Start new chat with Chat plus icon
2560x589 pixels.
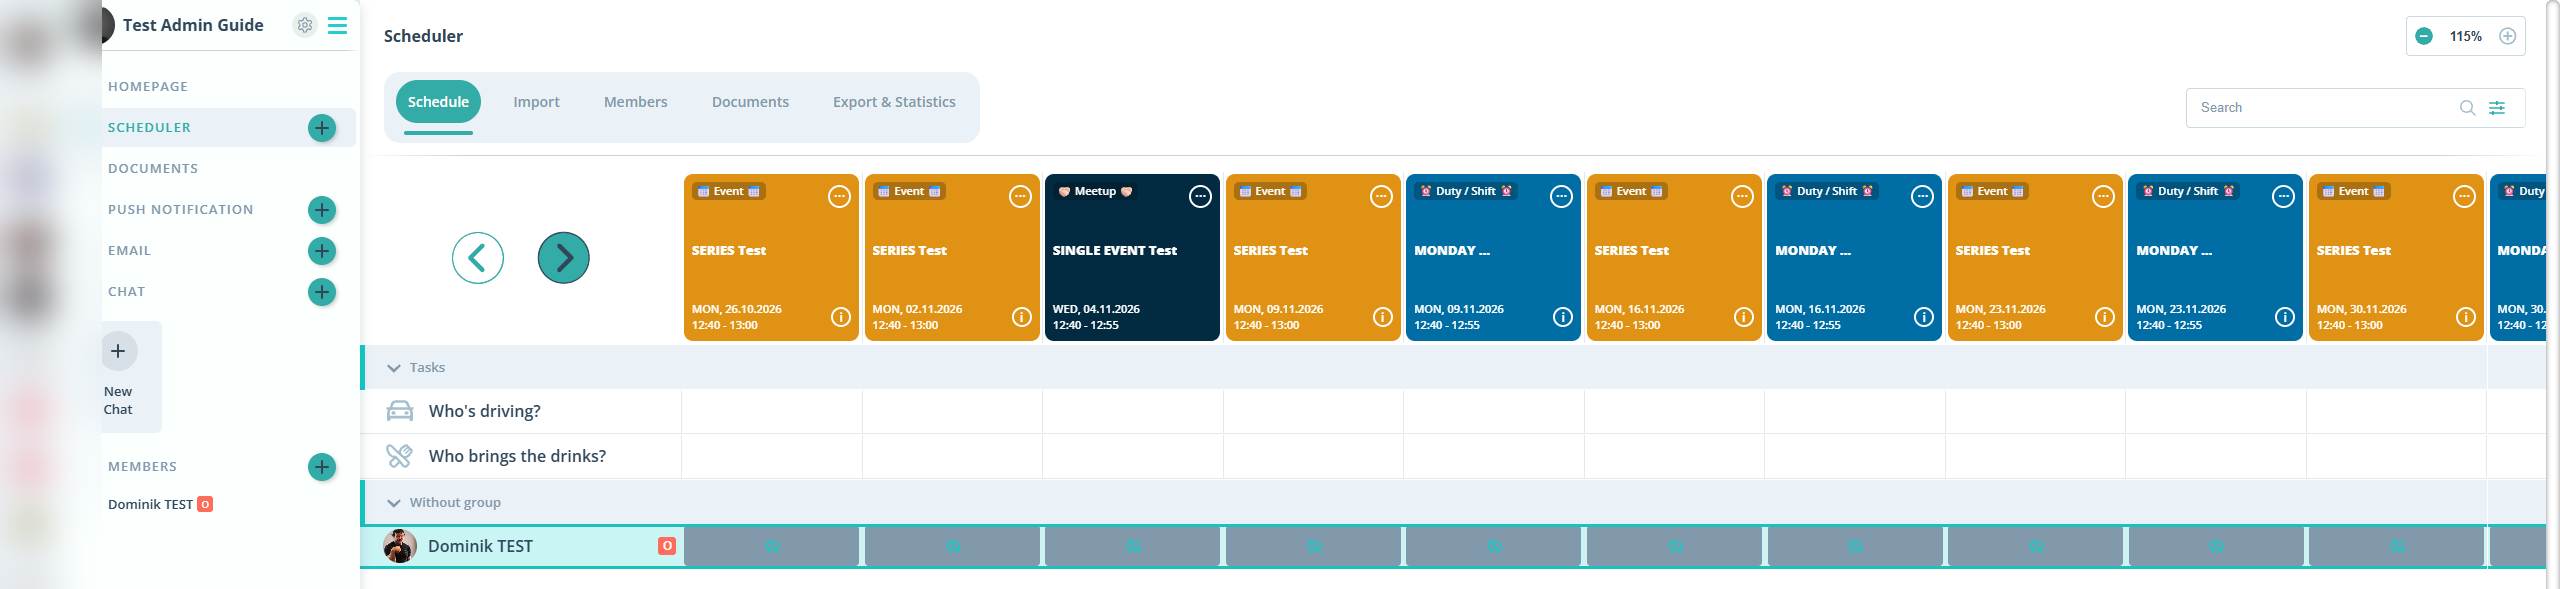pyautogui.click(x=322, y=292)
